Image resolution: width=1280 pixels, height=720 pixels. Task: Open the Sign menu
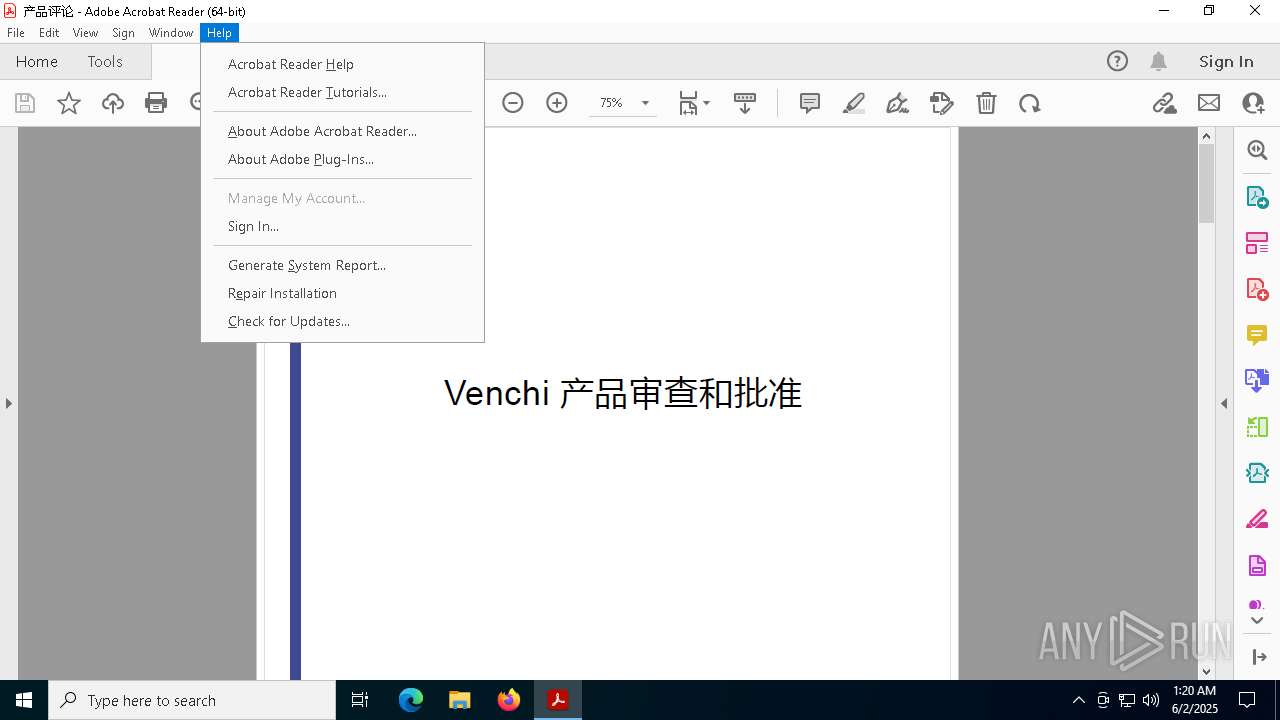[123, 33]
